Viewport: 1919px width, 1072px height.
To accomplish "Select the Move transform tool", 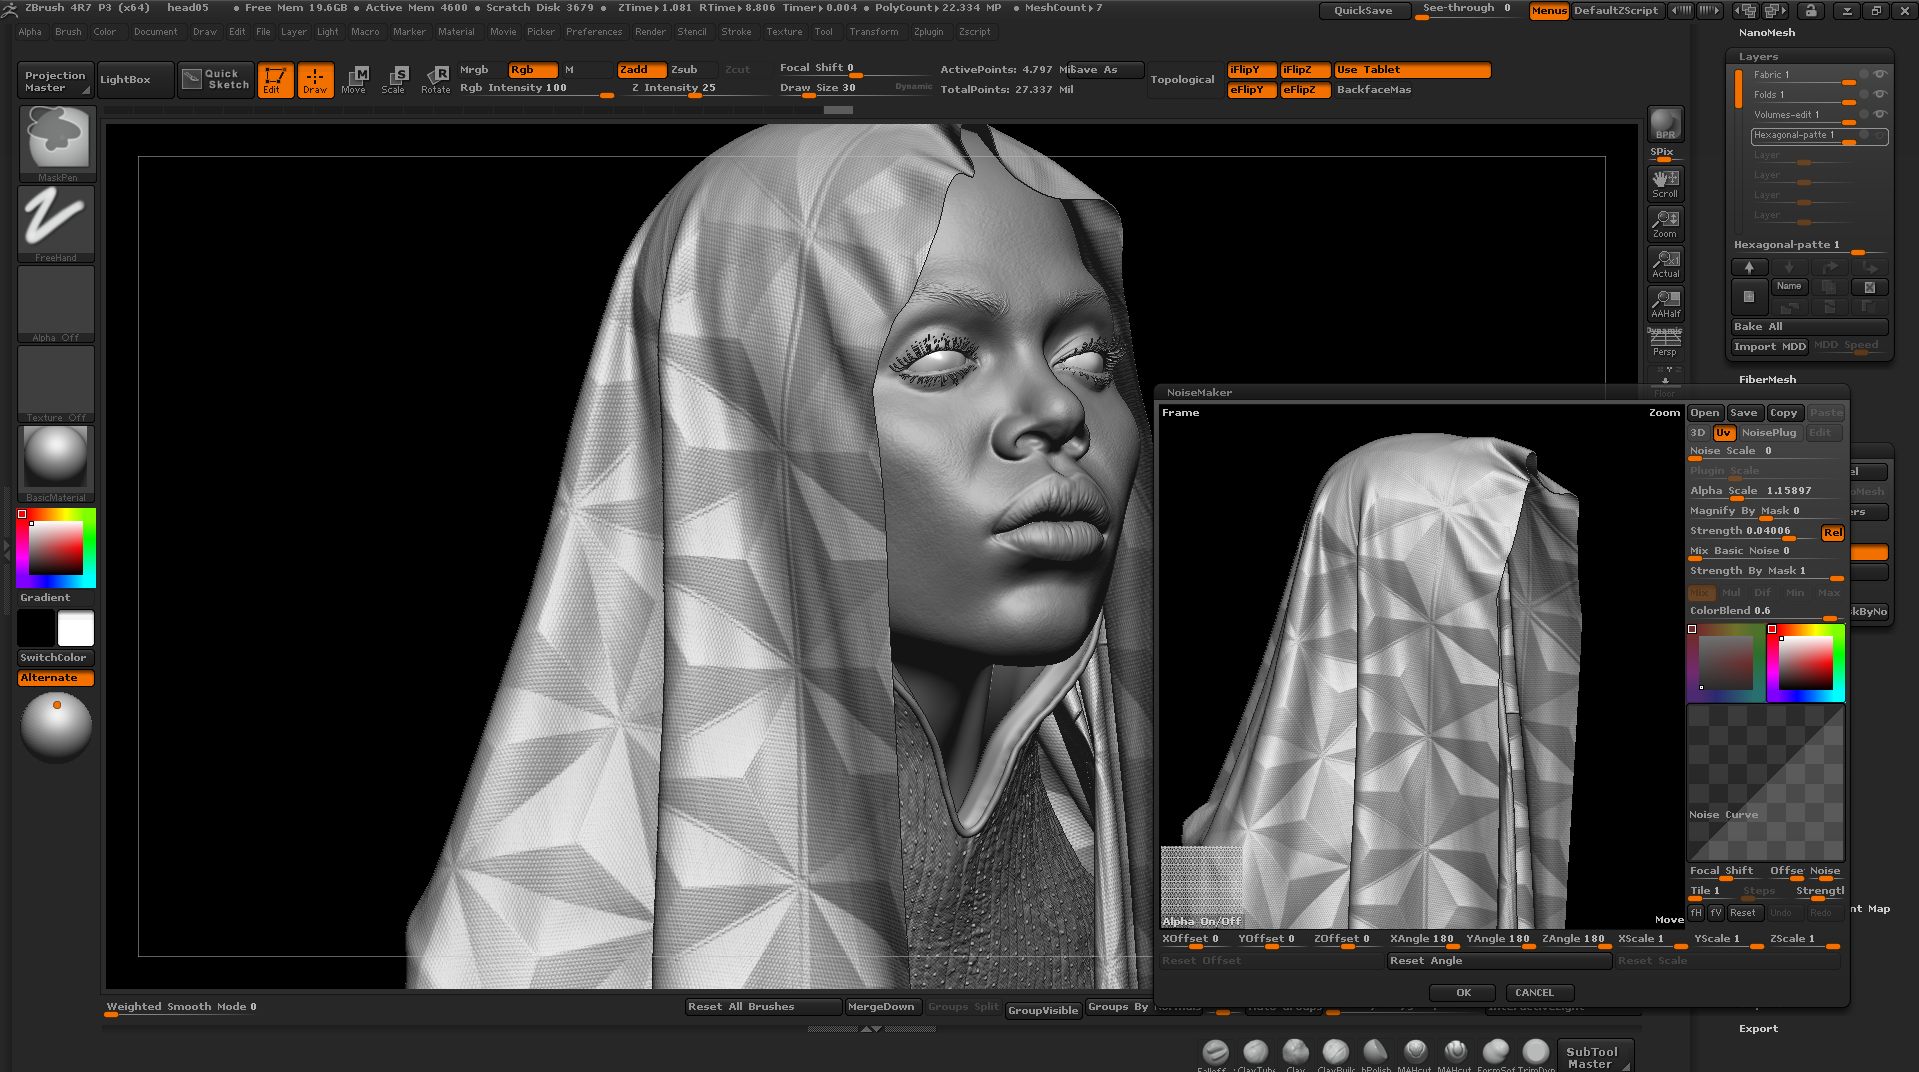I will [355, 79].
